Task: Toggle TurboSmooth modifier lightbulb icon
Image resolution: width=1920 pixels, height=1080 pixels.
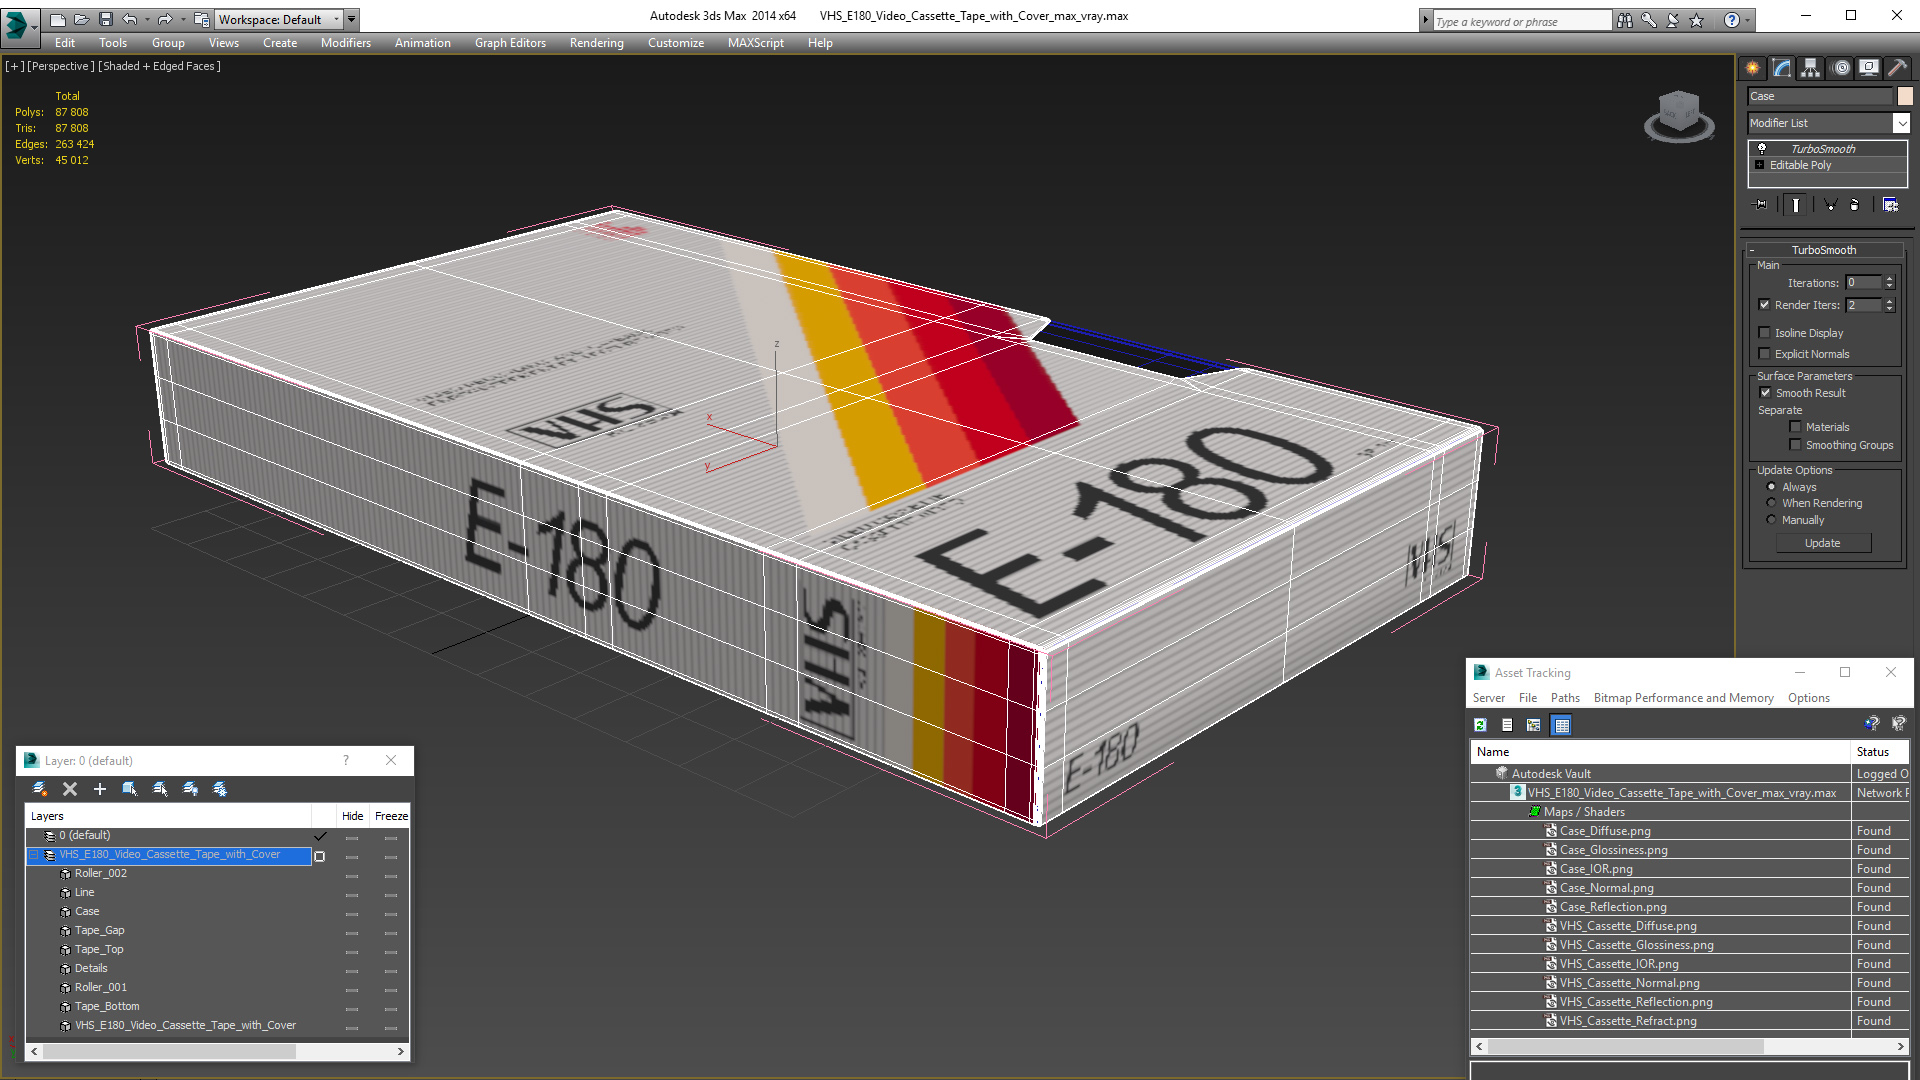Action: point(1762,148)
